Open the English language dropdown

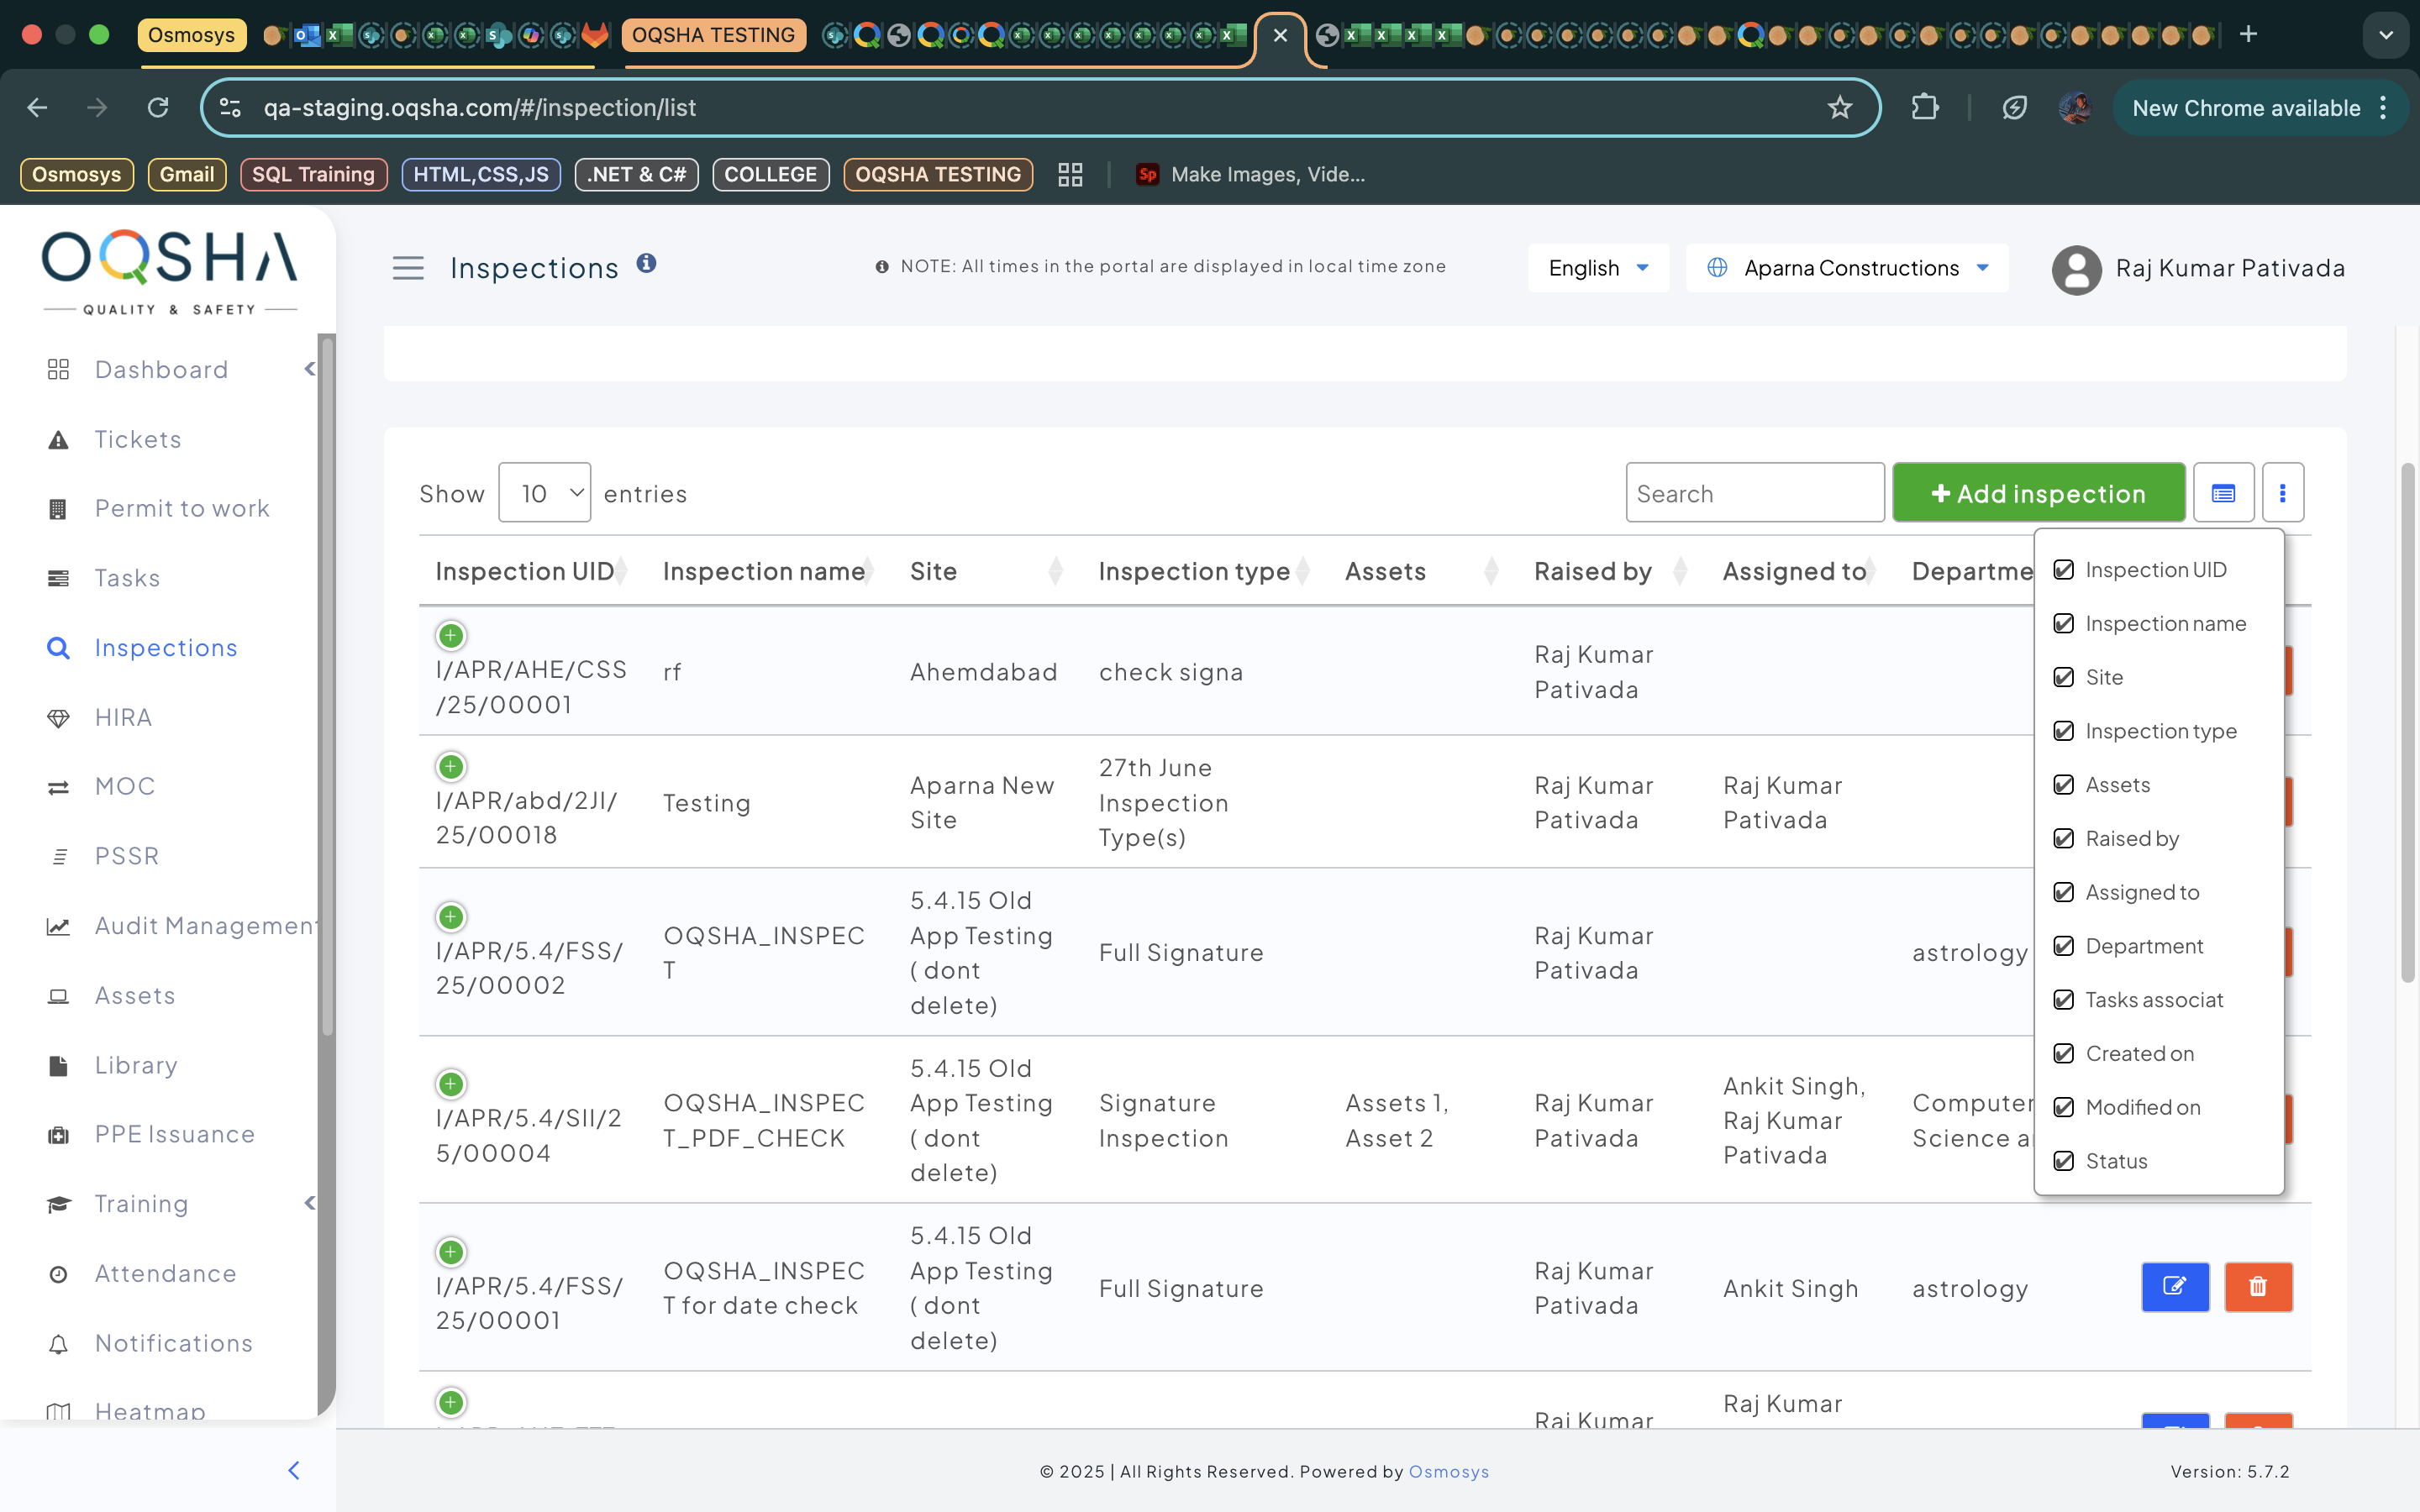pos(1597,268)
